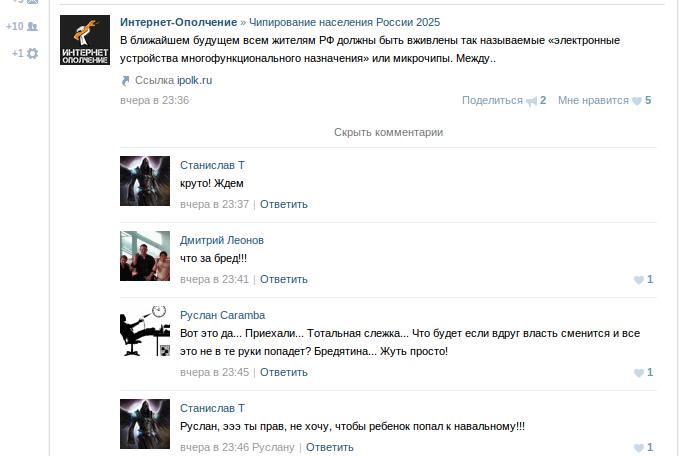
Task: Click the +10 friends icon in left sidebar
Action: (x=32, y=26)
